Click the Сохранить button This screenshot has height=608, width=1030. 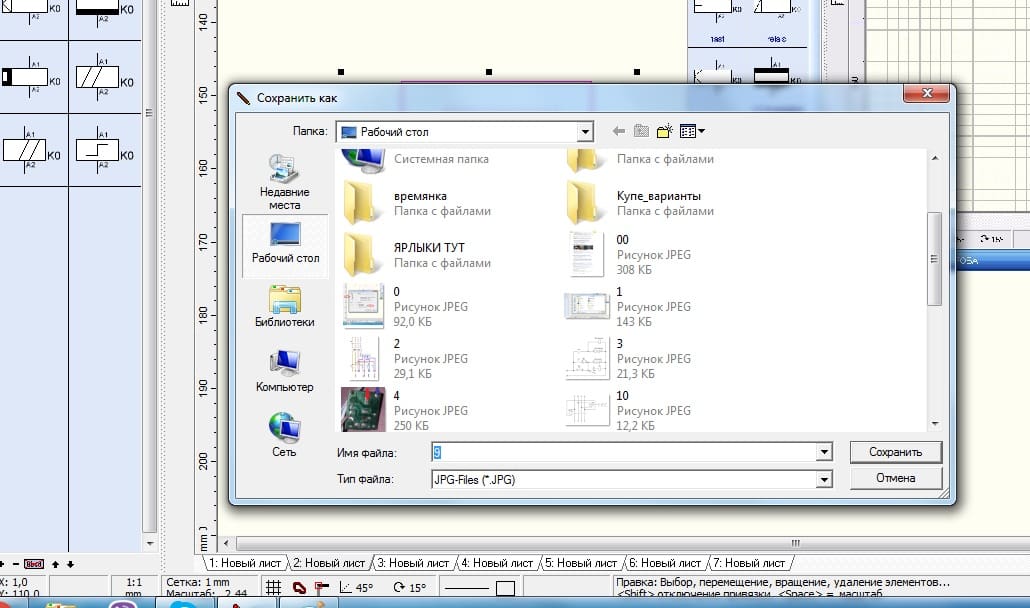pyautogui.click(x=895, y=452)
